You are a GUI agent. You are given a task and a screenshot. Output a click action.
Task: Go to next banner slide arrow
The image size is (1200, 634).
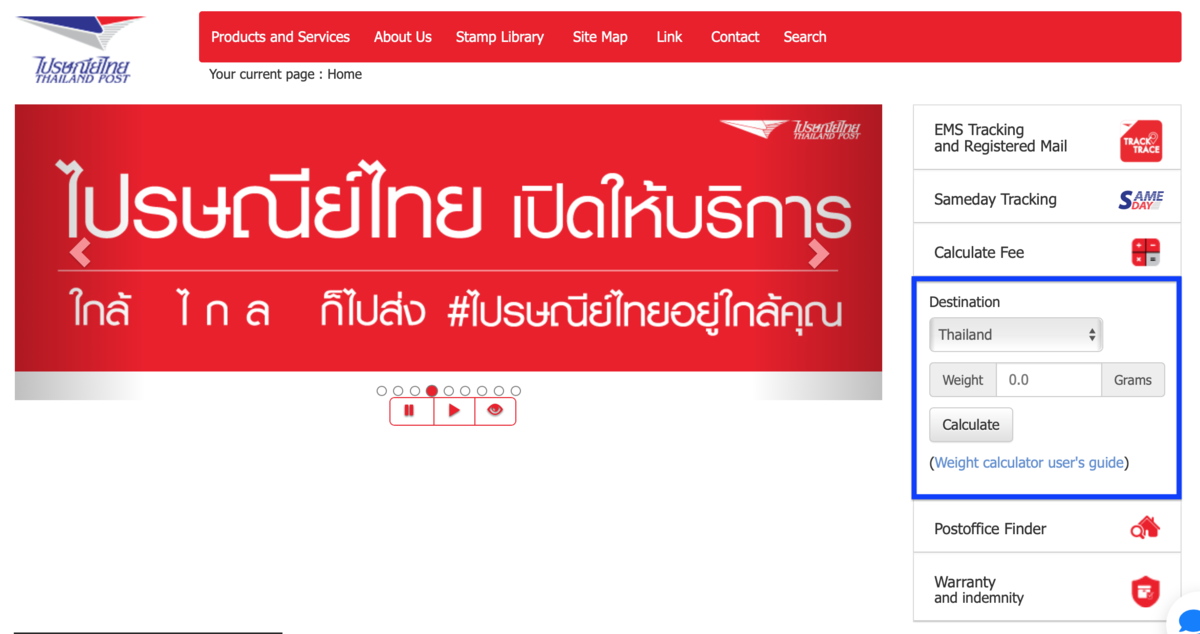click(x=818, y=254)
